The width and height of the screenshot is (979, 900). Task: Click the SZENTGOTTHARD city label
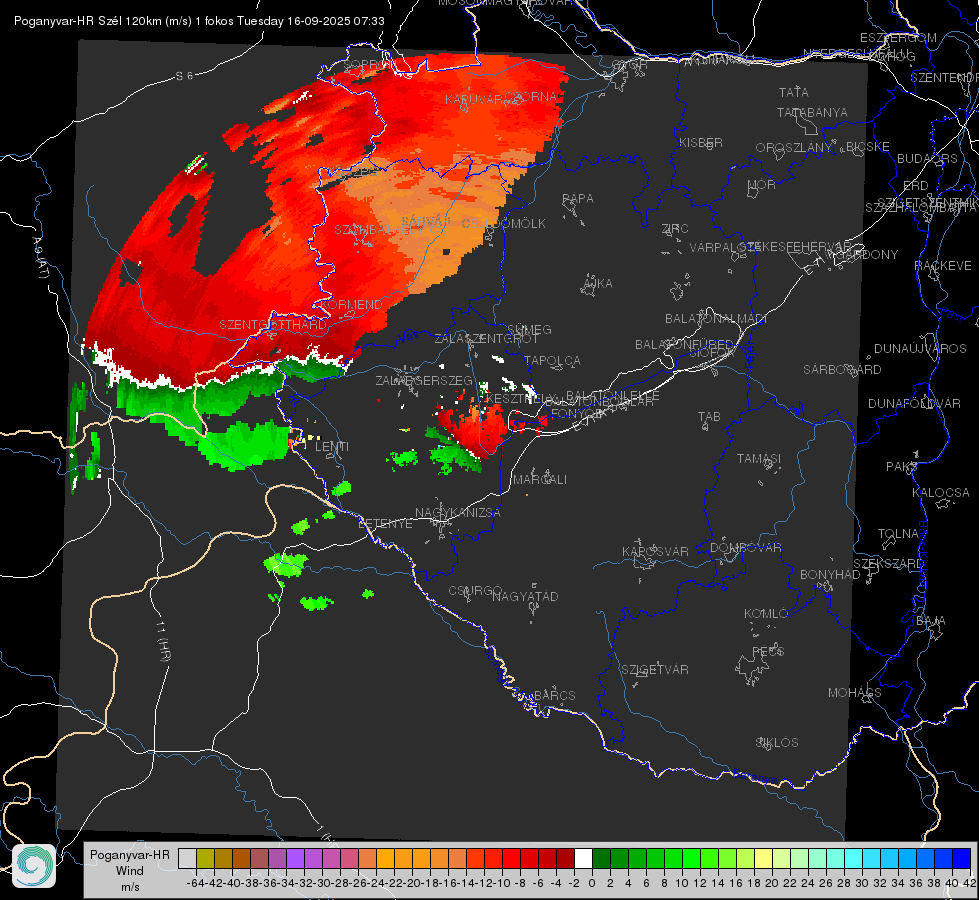point(273,325)
